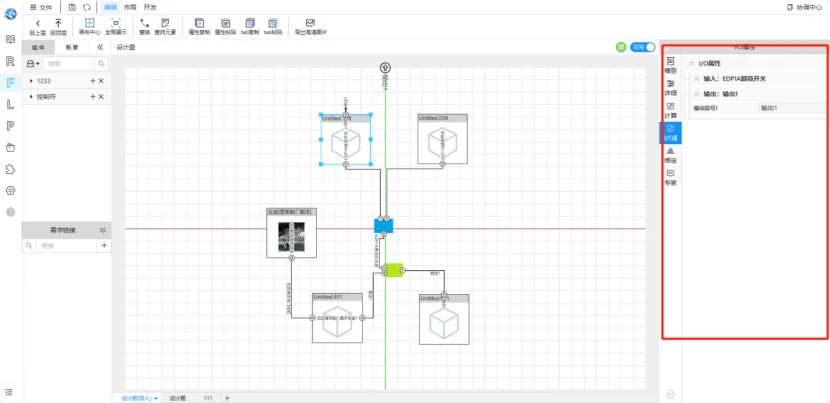
Task: Open the 计算 properties tab
Action: [x=671, y=110]
